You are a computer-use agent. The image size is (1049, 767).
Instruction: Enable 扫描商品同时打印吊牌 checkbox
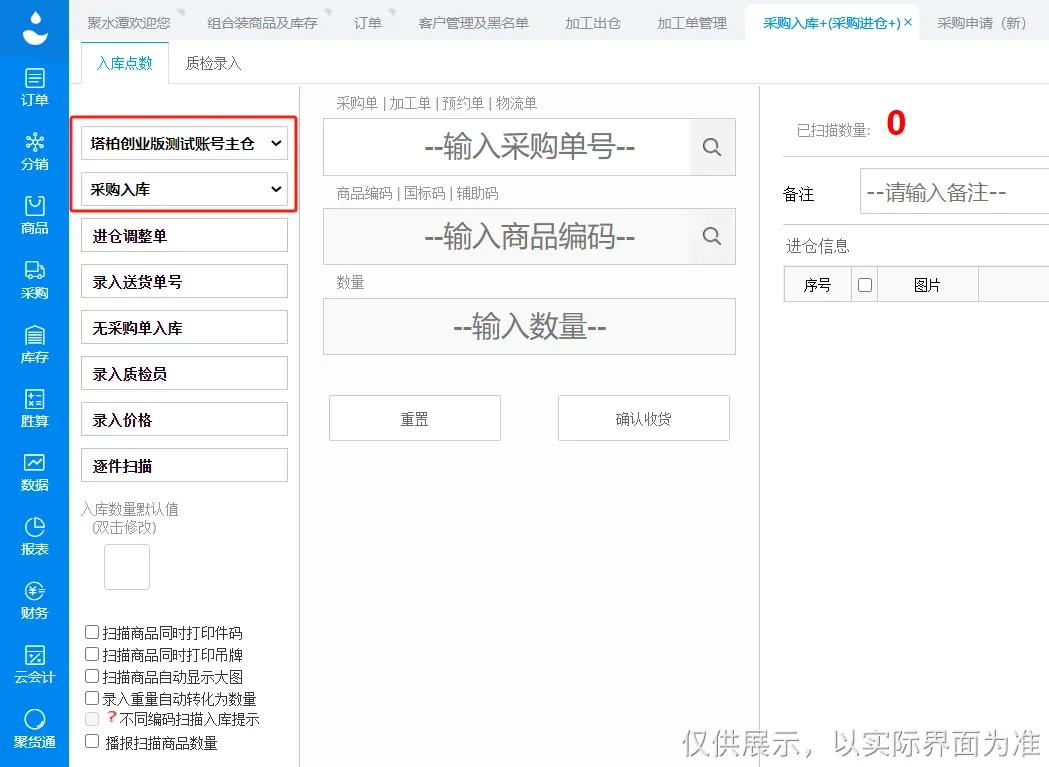pos(92,654)
